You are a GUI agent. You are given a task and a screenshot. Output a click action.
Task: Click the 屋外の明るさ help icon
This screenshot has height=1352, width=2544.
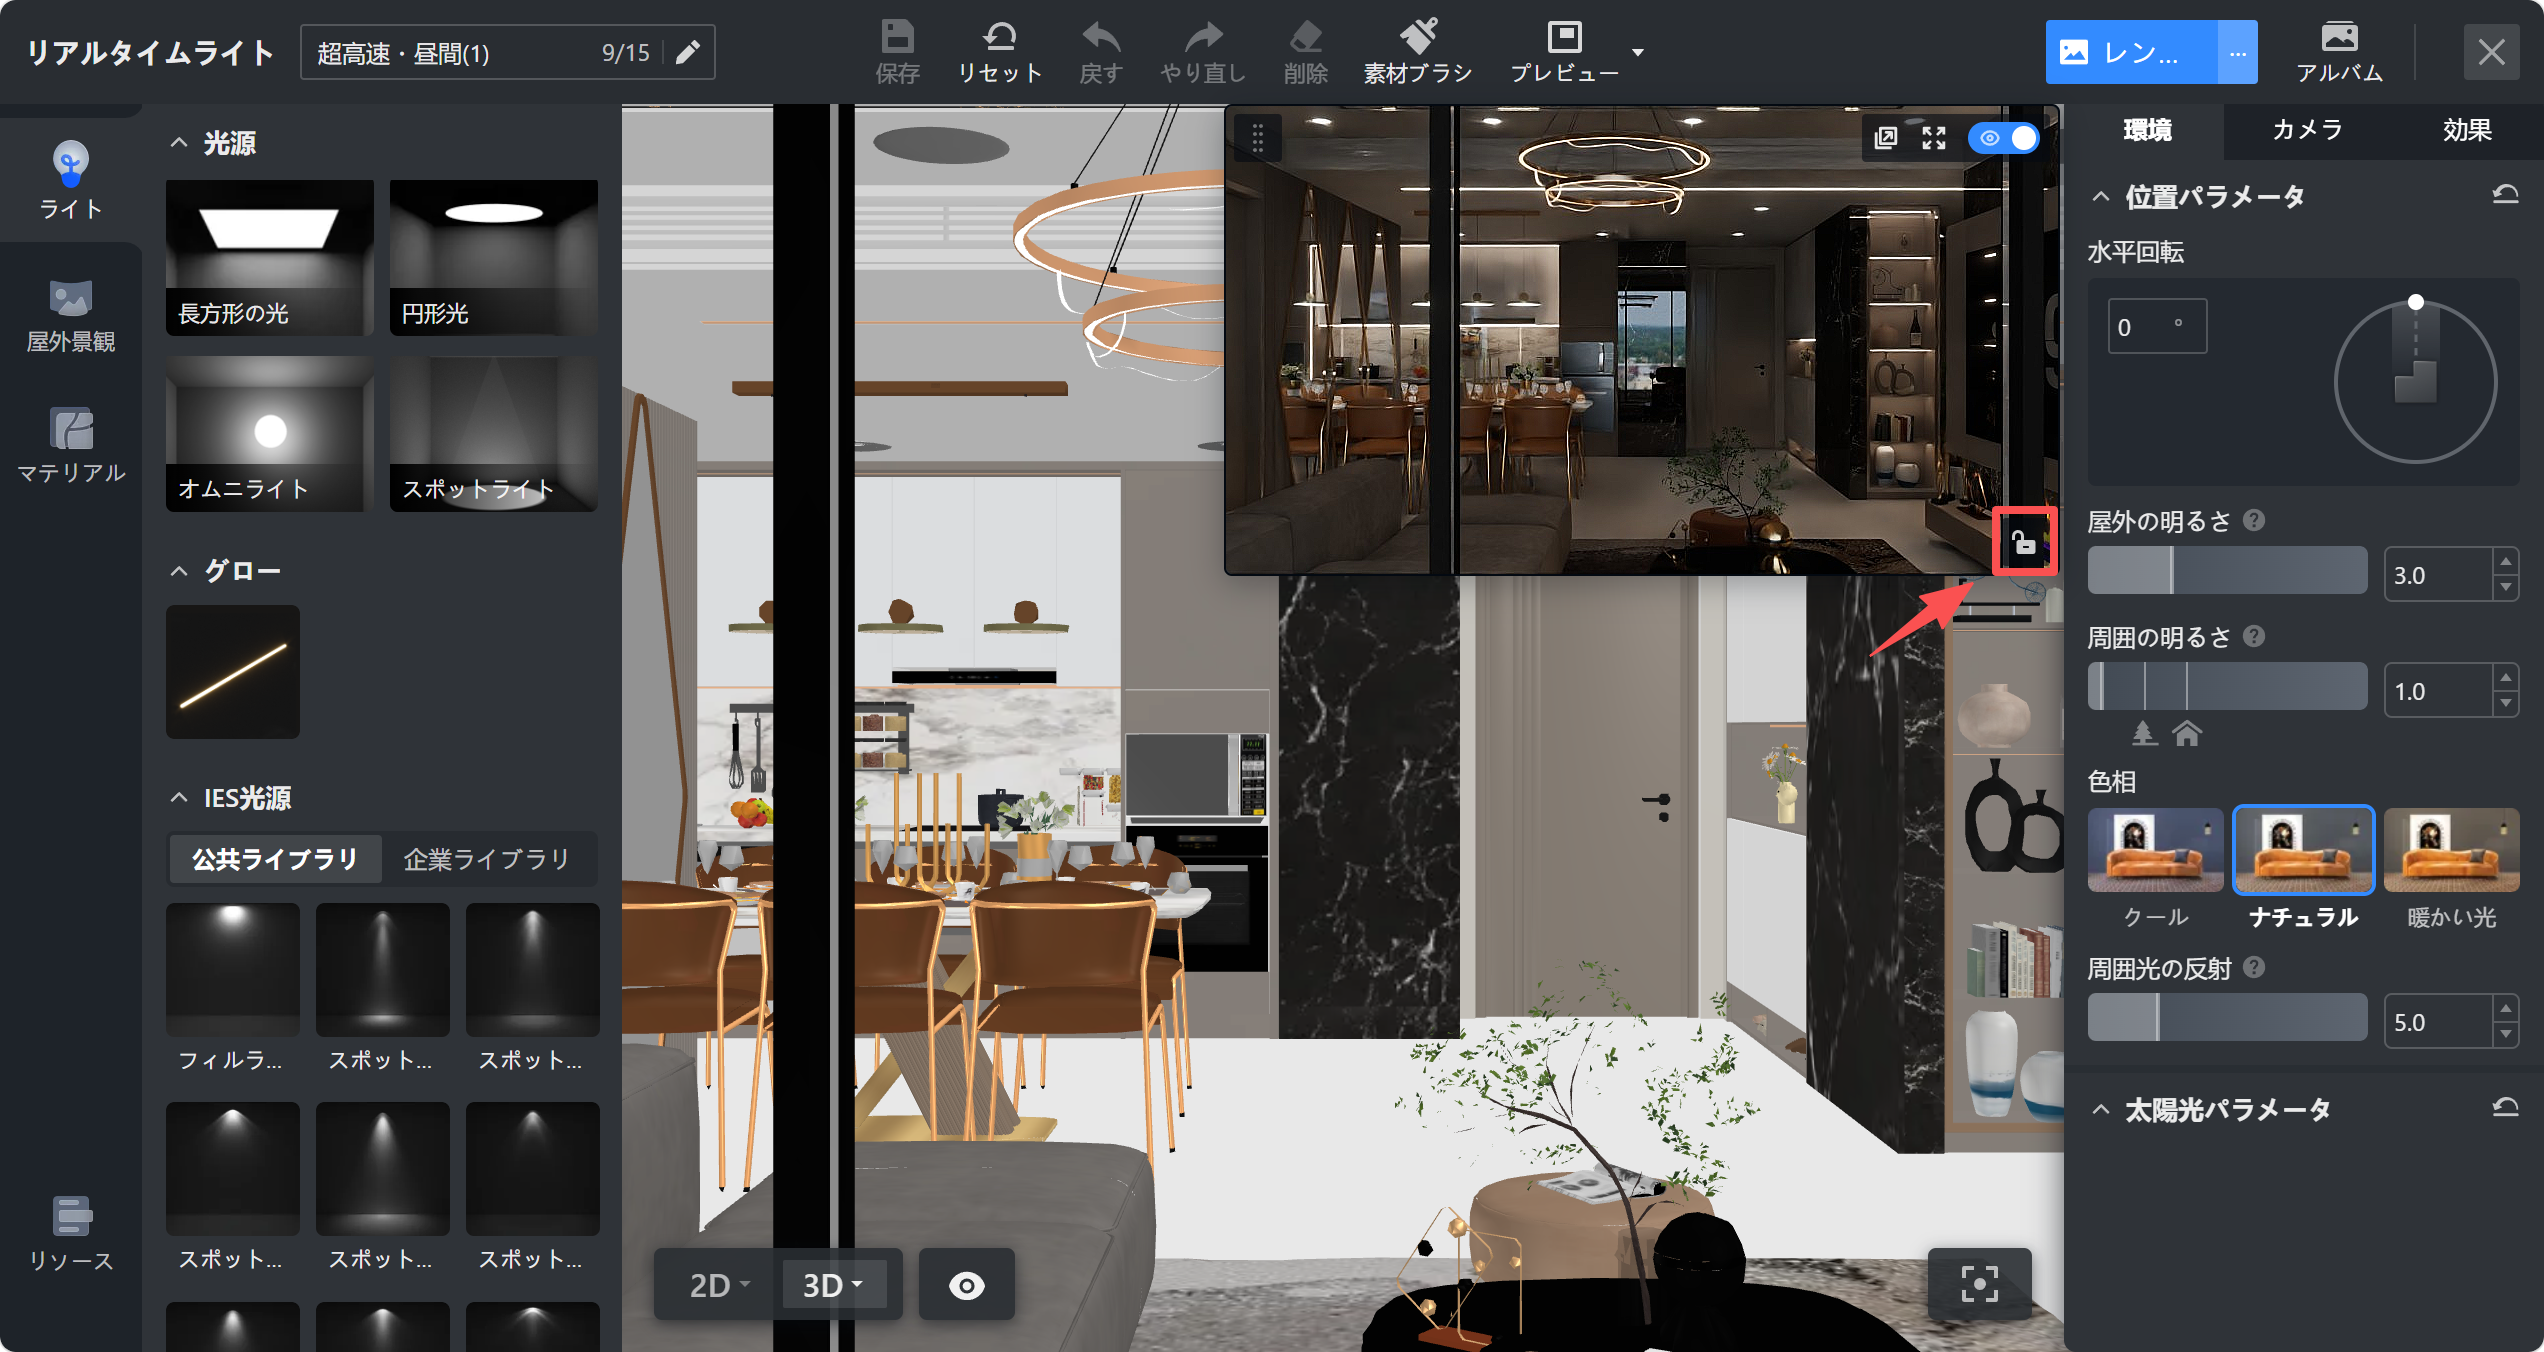(x=2254, y=520)
